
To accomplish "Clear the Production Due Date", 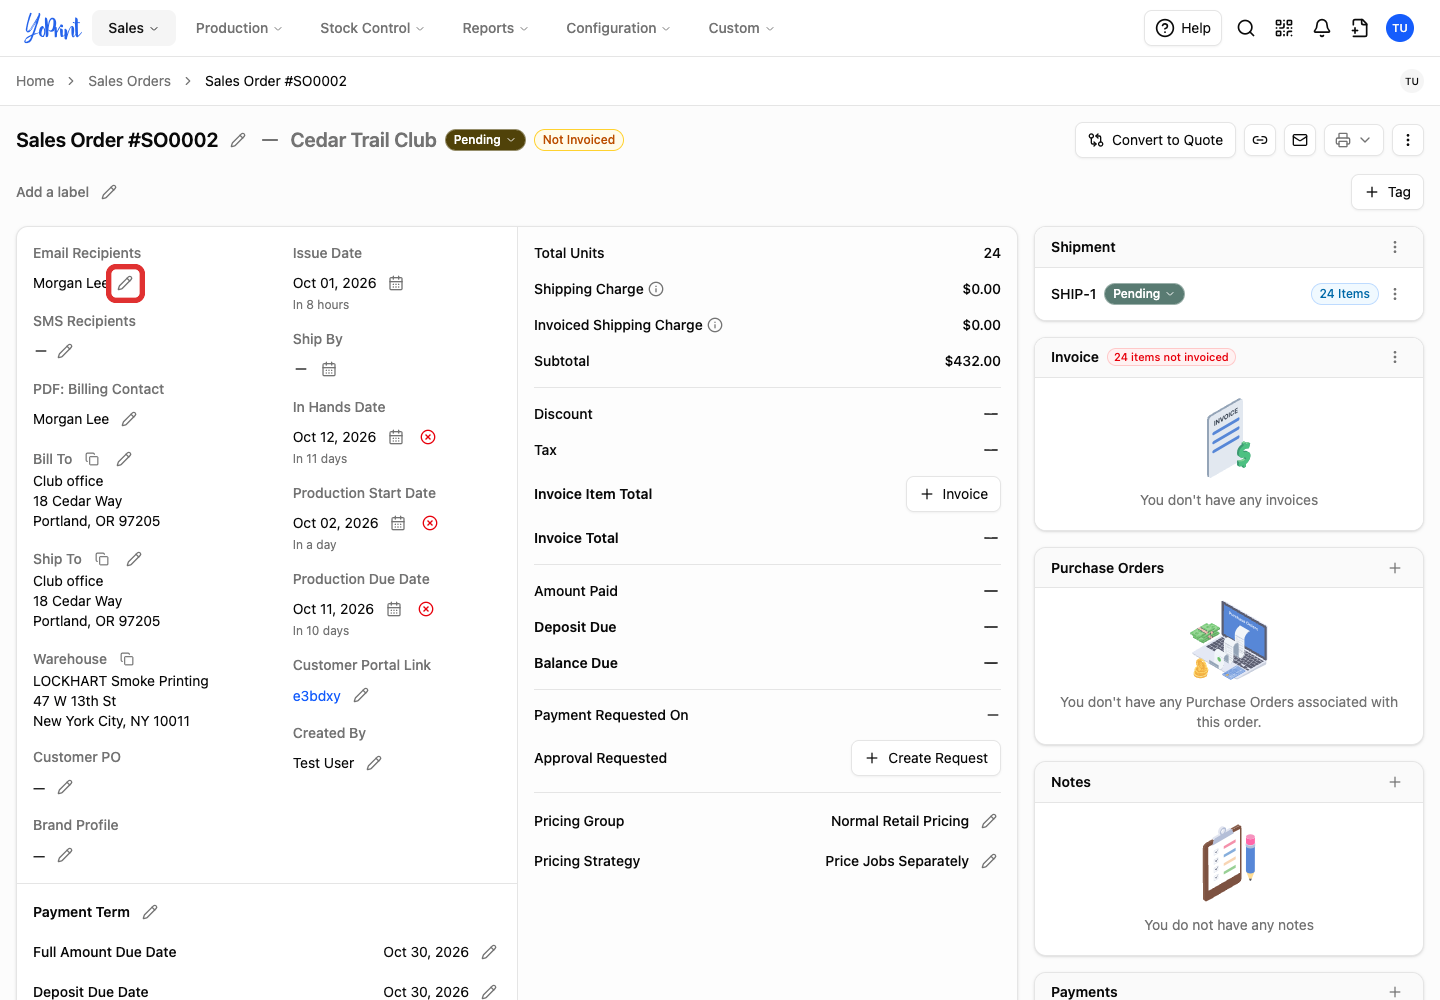I will coord(426,609).
